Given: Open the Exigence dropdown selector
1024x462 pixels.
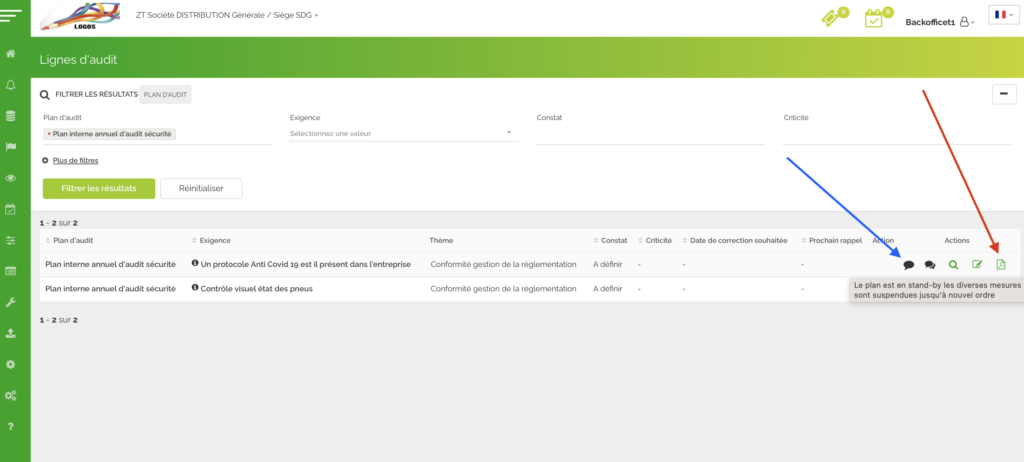Looking at the screenshot, I should tap(400, 133).
